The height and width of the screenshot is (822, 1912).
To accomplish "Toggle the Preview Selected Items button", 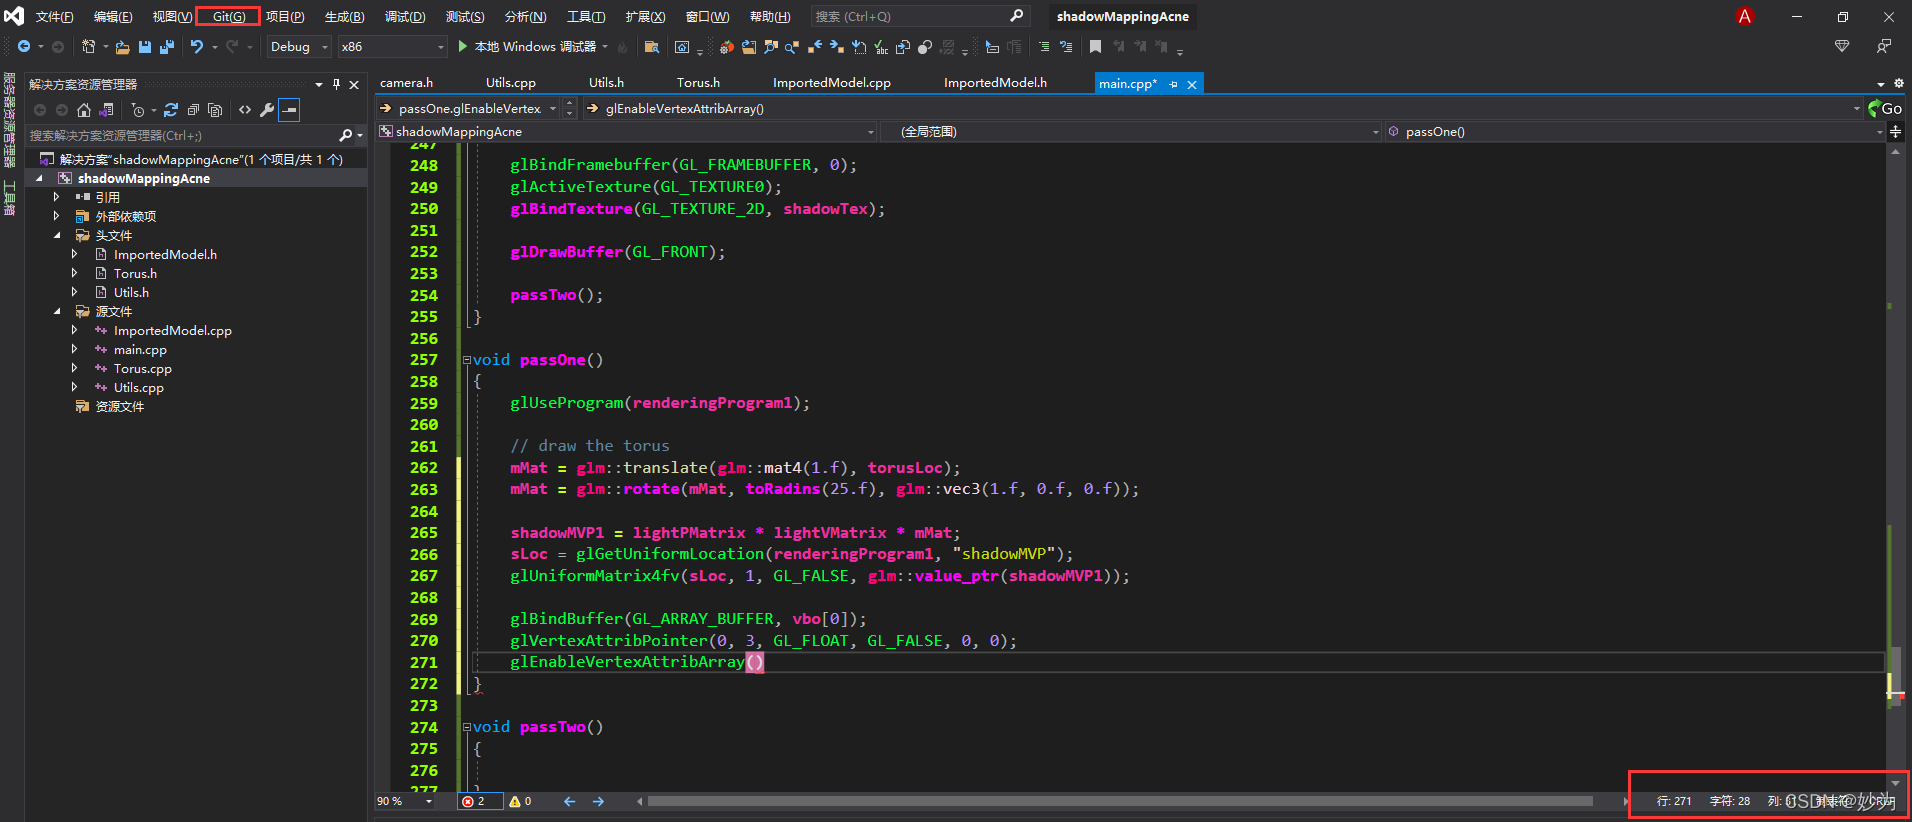I will (x=289, y=110).
